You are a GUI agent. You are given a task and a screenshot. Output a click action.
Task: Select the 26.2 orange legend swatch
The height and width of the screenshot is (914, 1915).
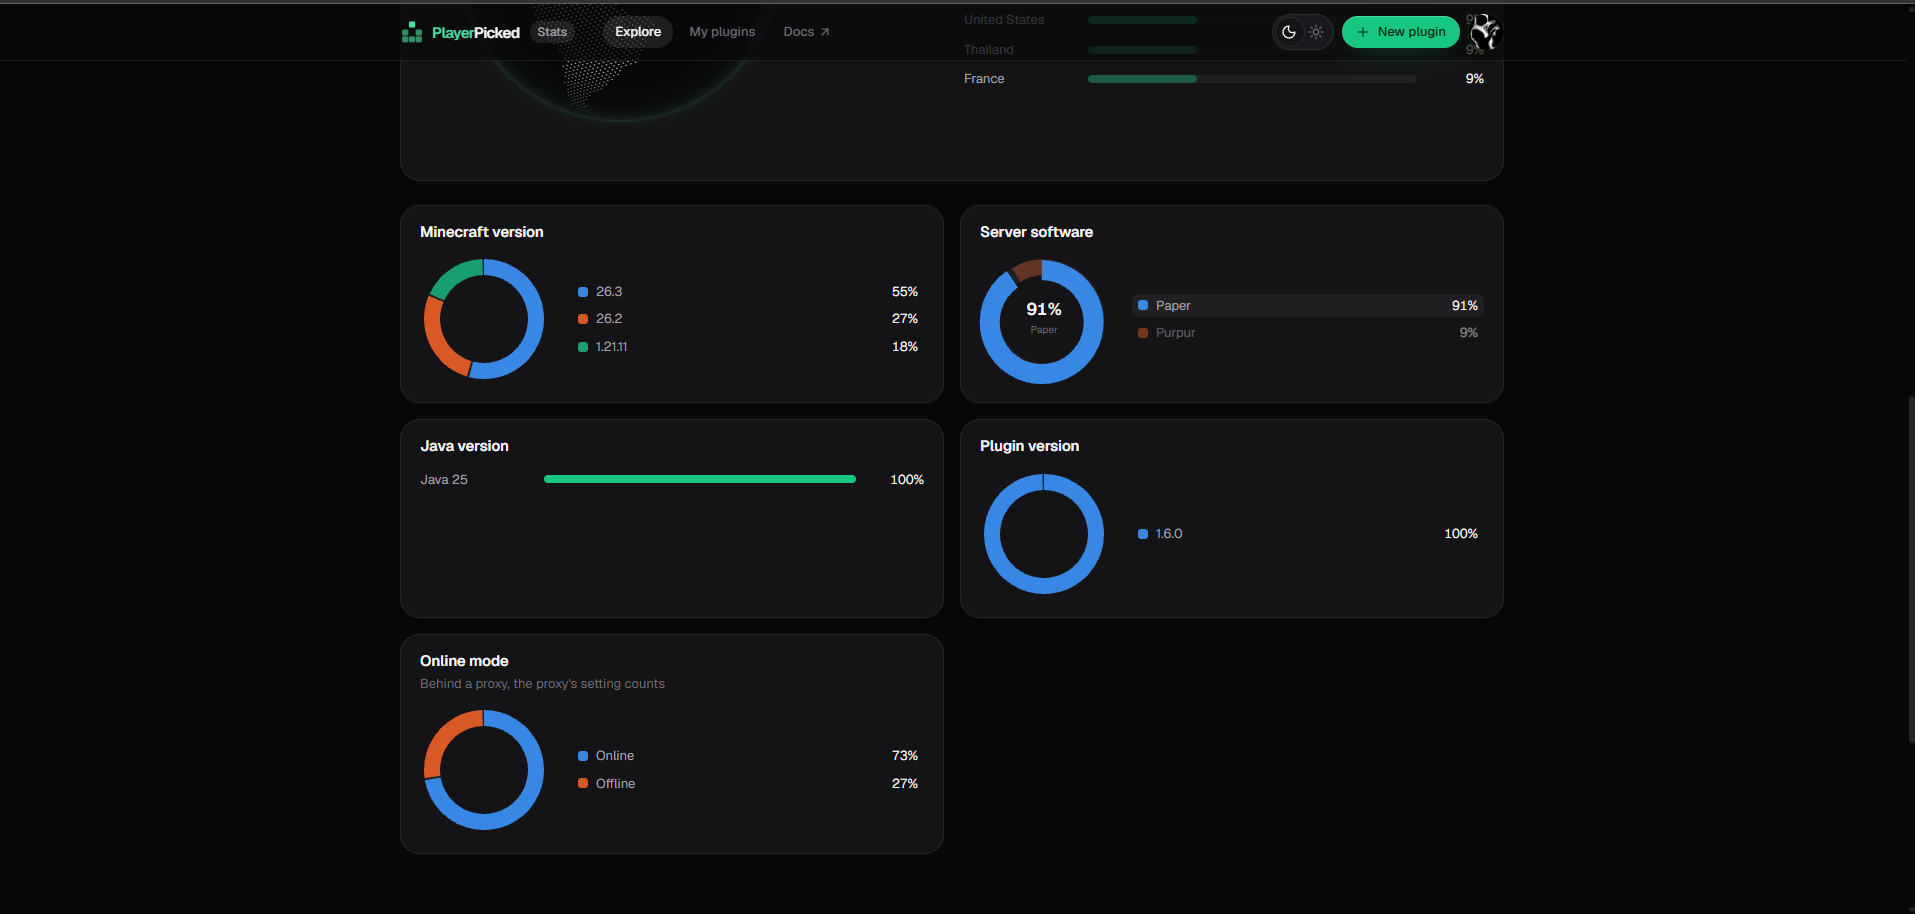(583, 319)
